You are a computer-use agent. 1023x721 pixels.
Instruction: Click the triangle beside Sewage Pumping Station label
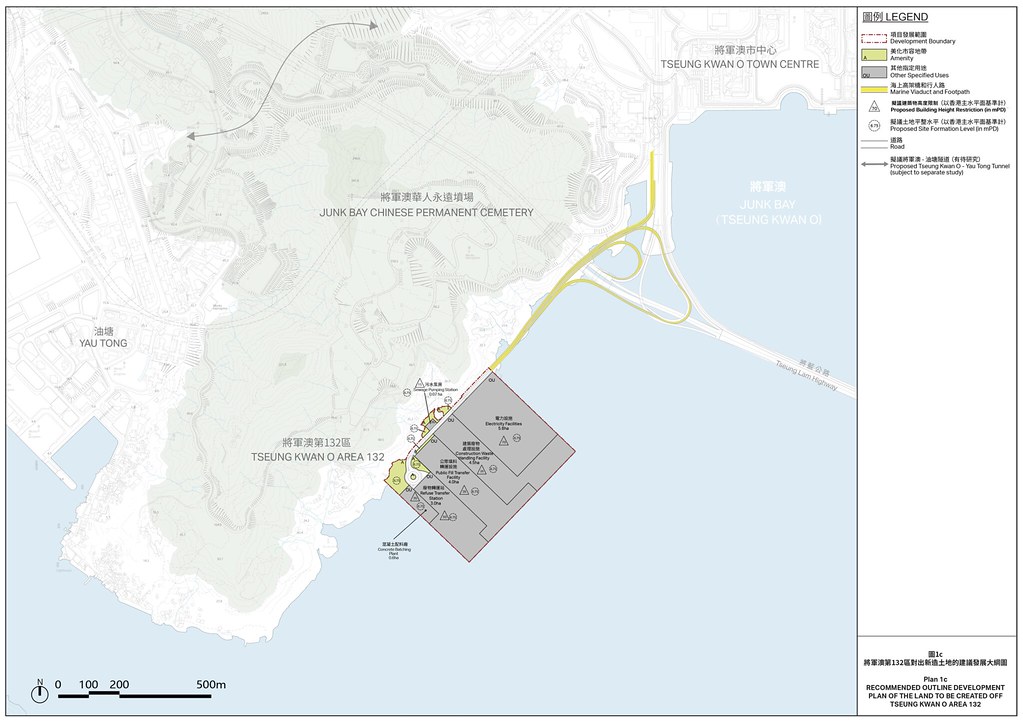click(x=420, y=385)
